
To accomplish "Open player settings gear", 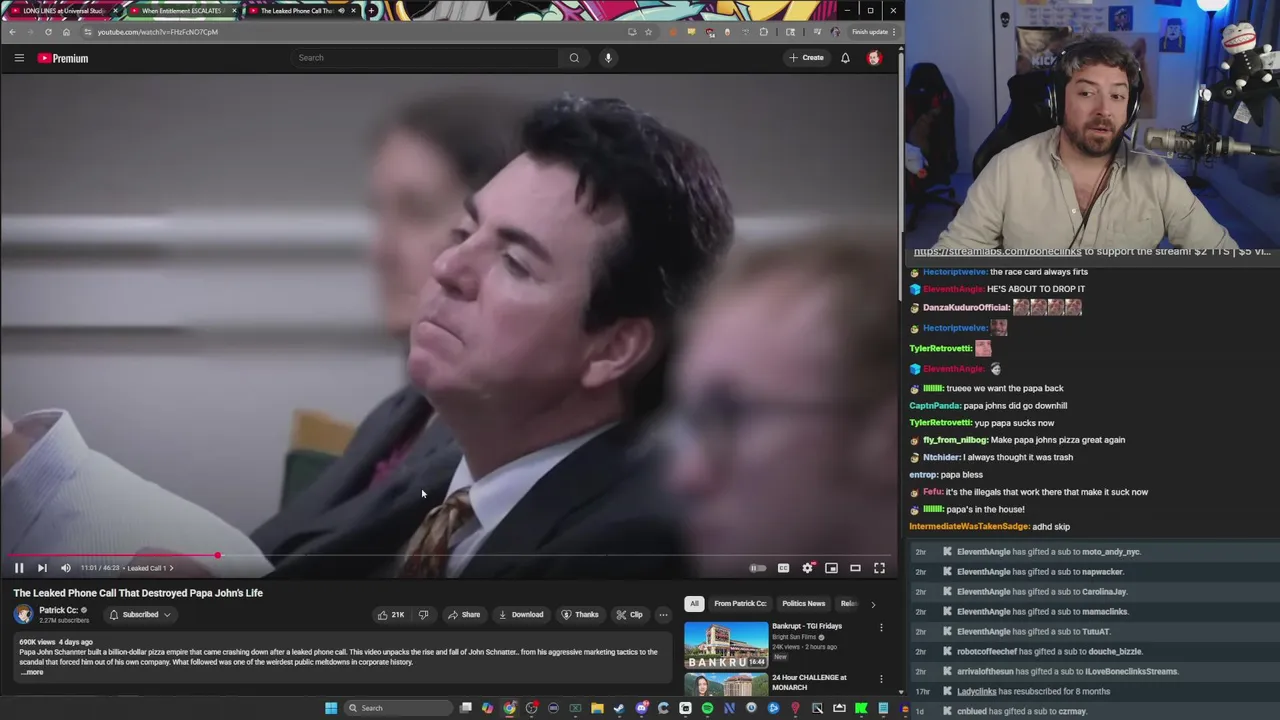I will [x=807, y=568].
